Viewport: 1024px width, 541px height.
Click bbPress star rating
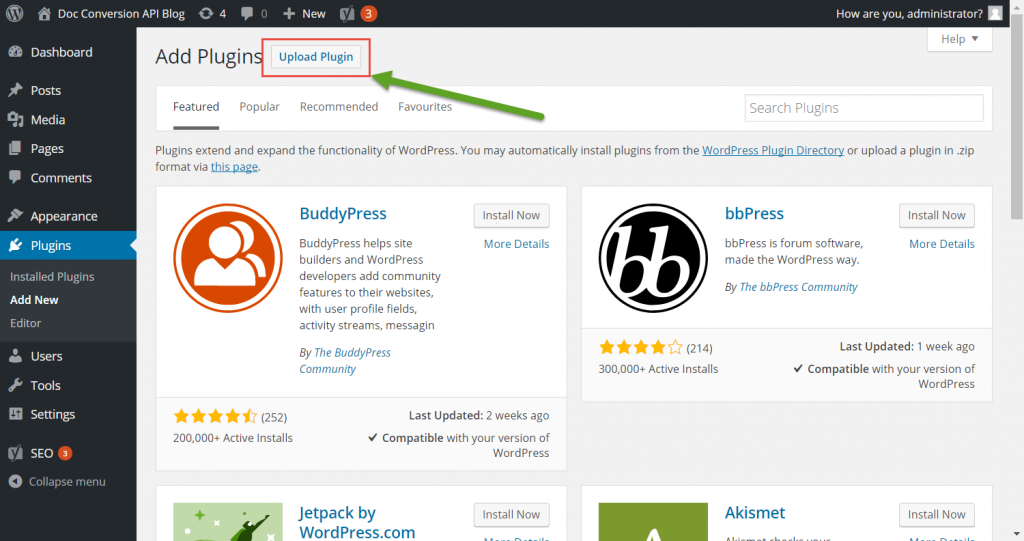click(x=641, y=347)
